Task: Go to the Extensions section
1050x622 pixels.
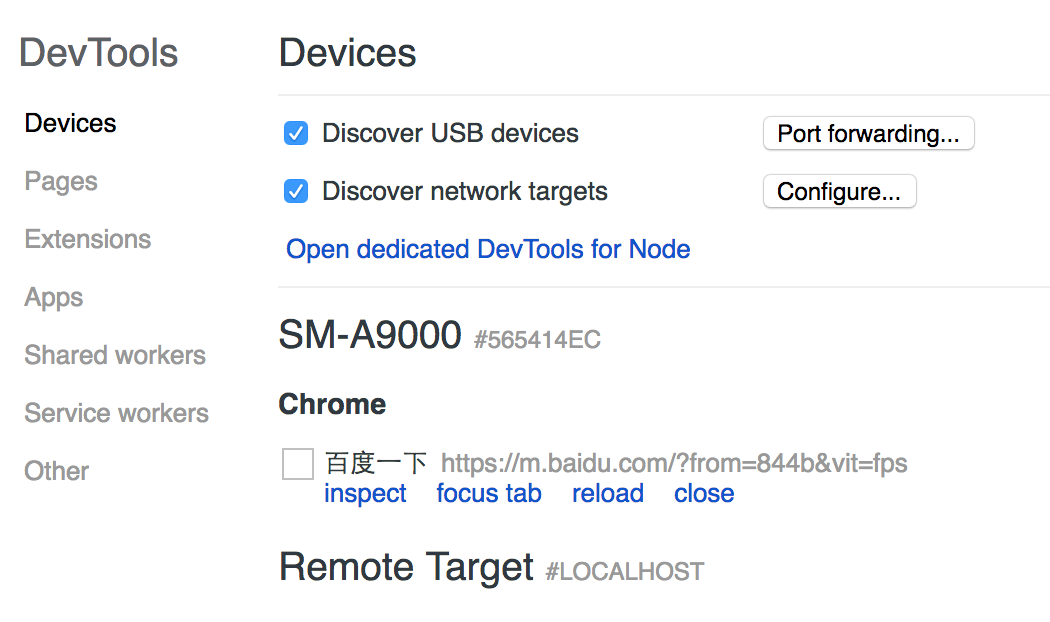Action: [88, 239]
